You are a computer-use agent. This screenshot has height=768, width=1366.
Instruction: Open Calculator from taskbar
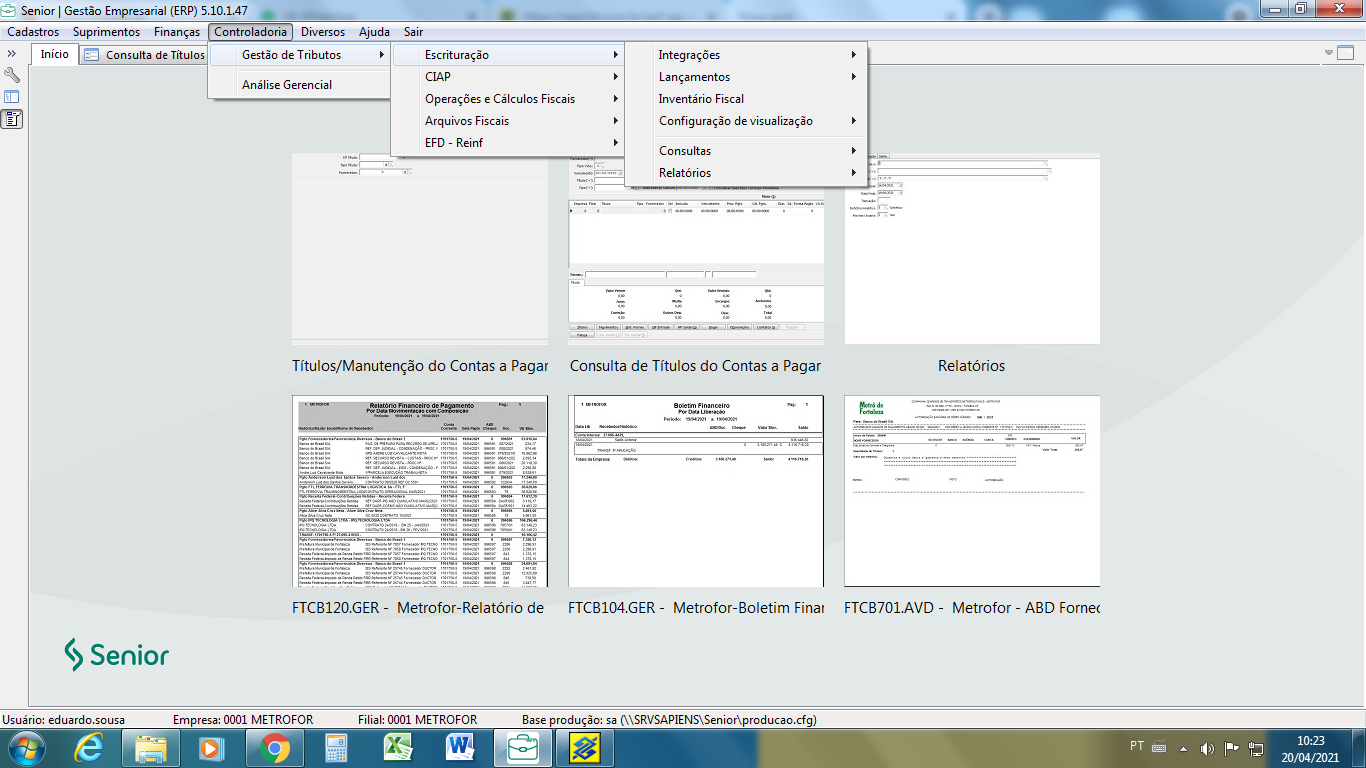pos(336,747)
